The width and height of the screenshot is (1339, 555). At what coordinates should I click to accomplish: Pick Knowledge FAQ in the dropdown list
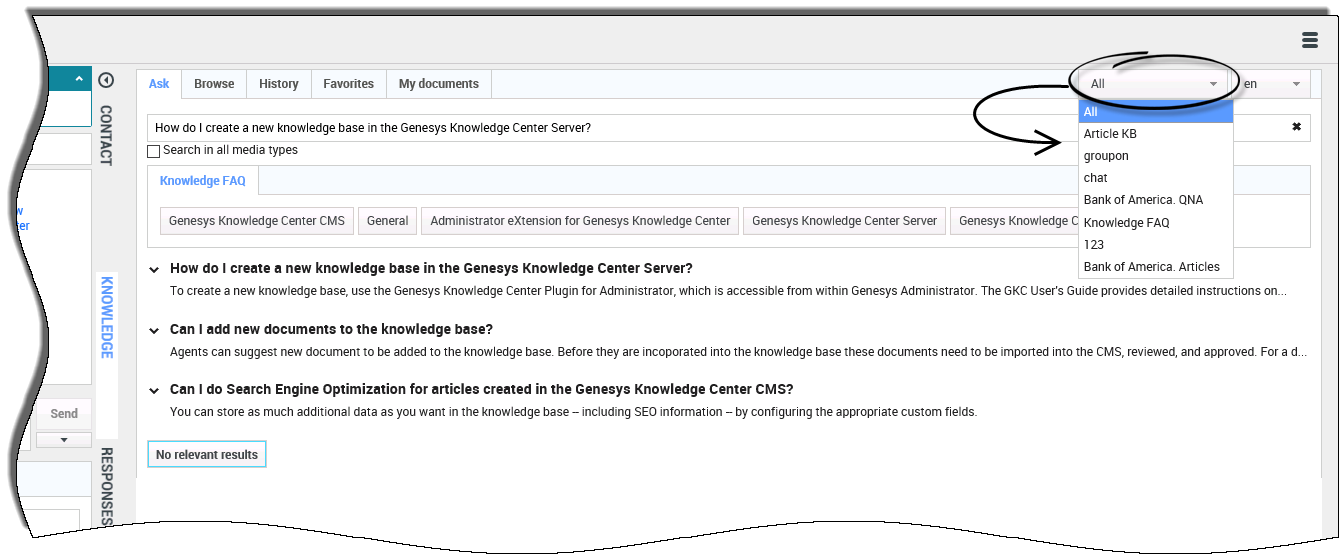tap(1126, 223)
